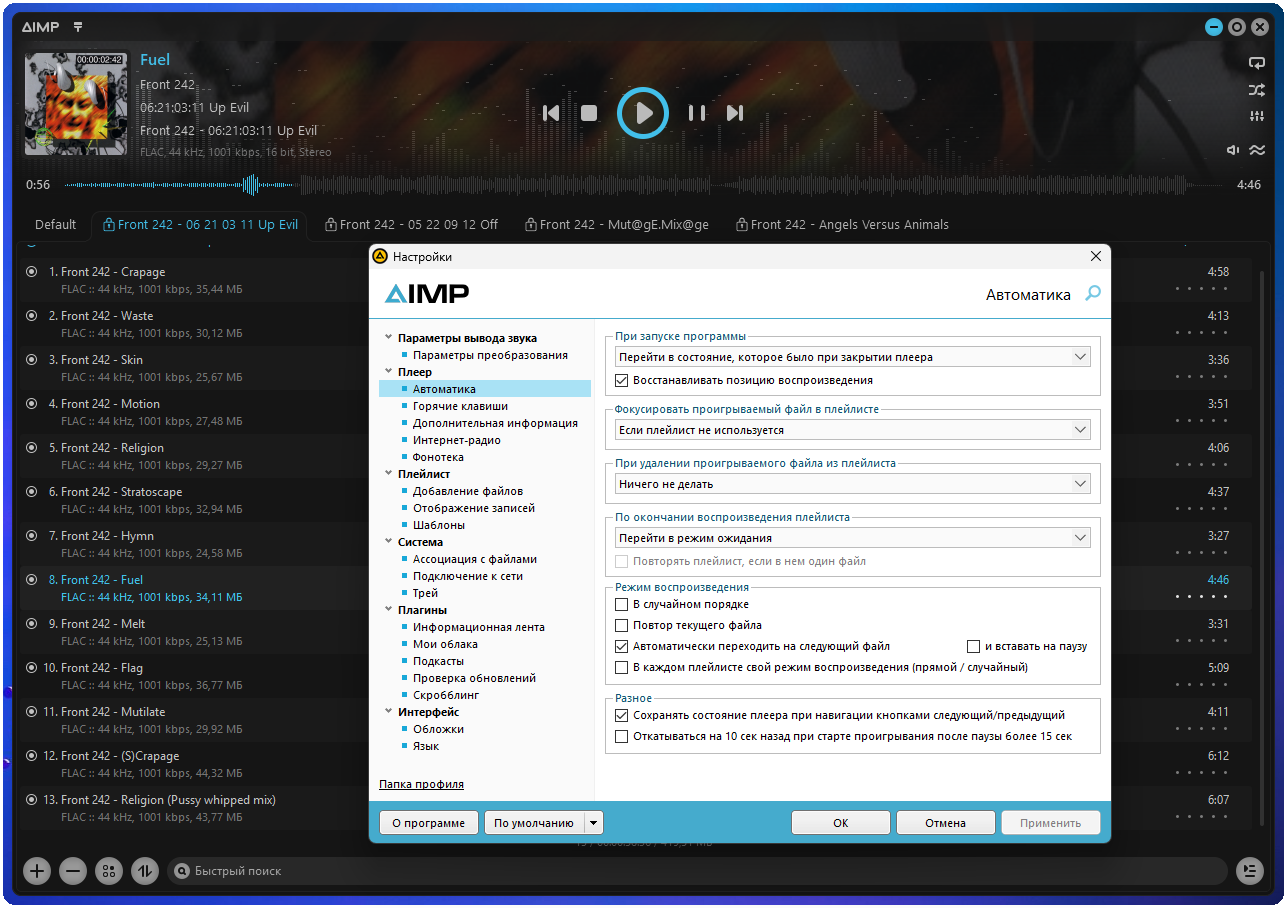Open По окончании воспроизведения плейлиста dropdown
Screen dimensions: 1287x908
point(853,538)
